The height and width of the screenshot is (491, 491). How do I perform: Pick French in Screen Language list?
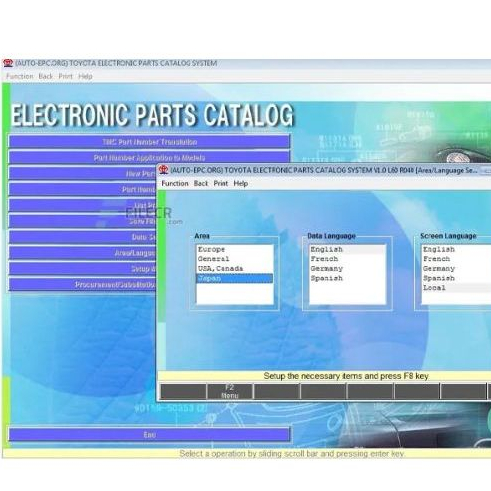457,259
